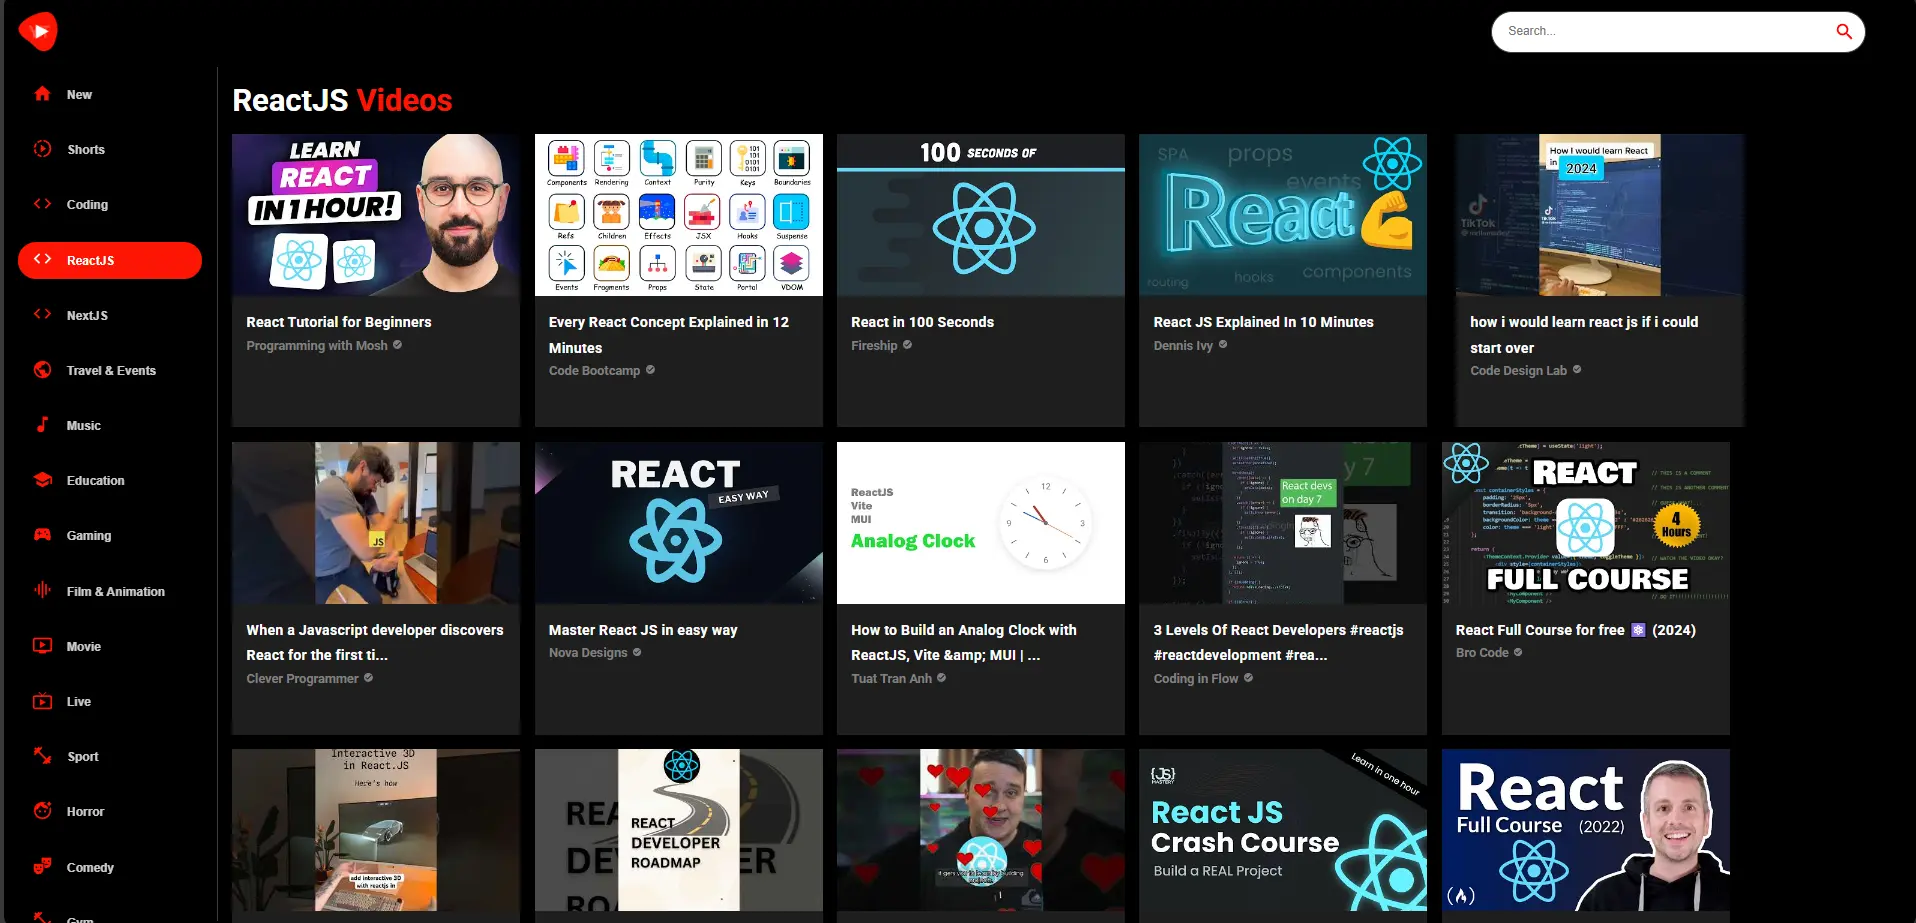The height and width of the screenshot is (923, 1916).
Task: Click the gamepad Gaming icon
Action: [42, 535]
